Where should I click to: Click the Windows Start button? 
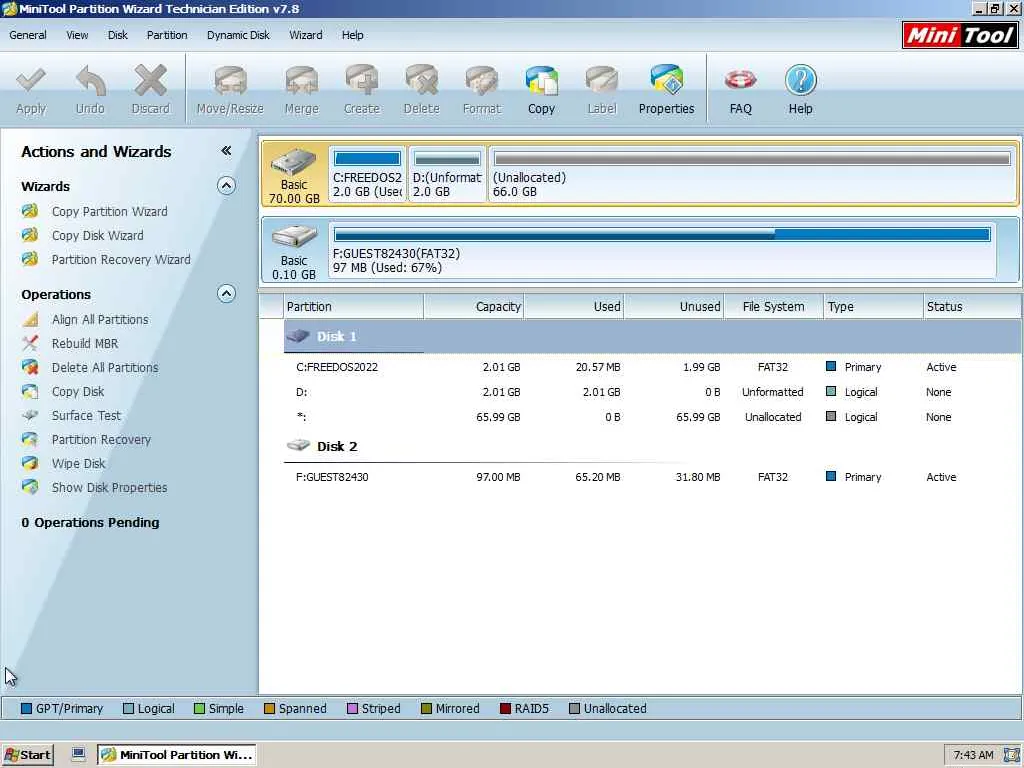(27, 755)
